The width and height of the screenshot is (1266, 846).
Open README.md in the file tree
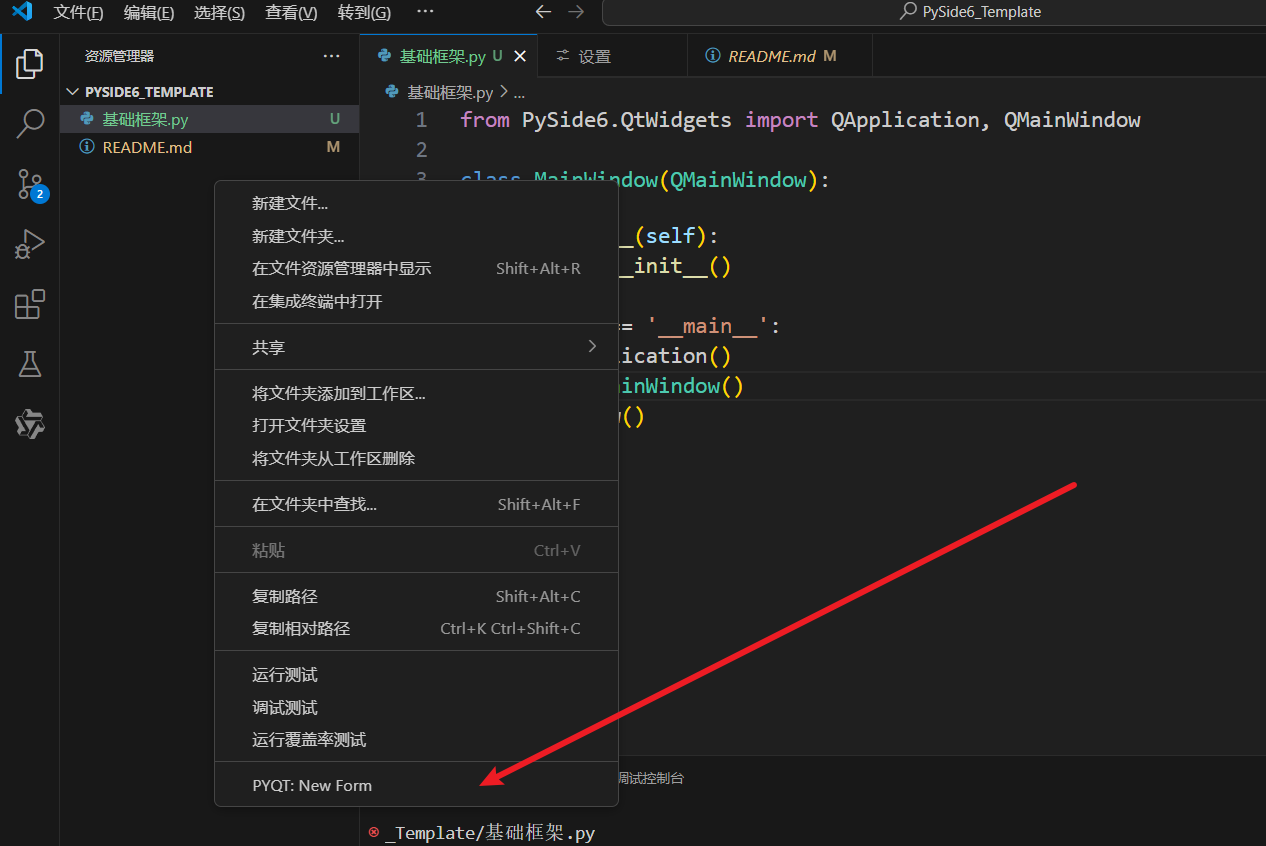tap(147, 147)
